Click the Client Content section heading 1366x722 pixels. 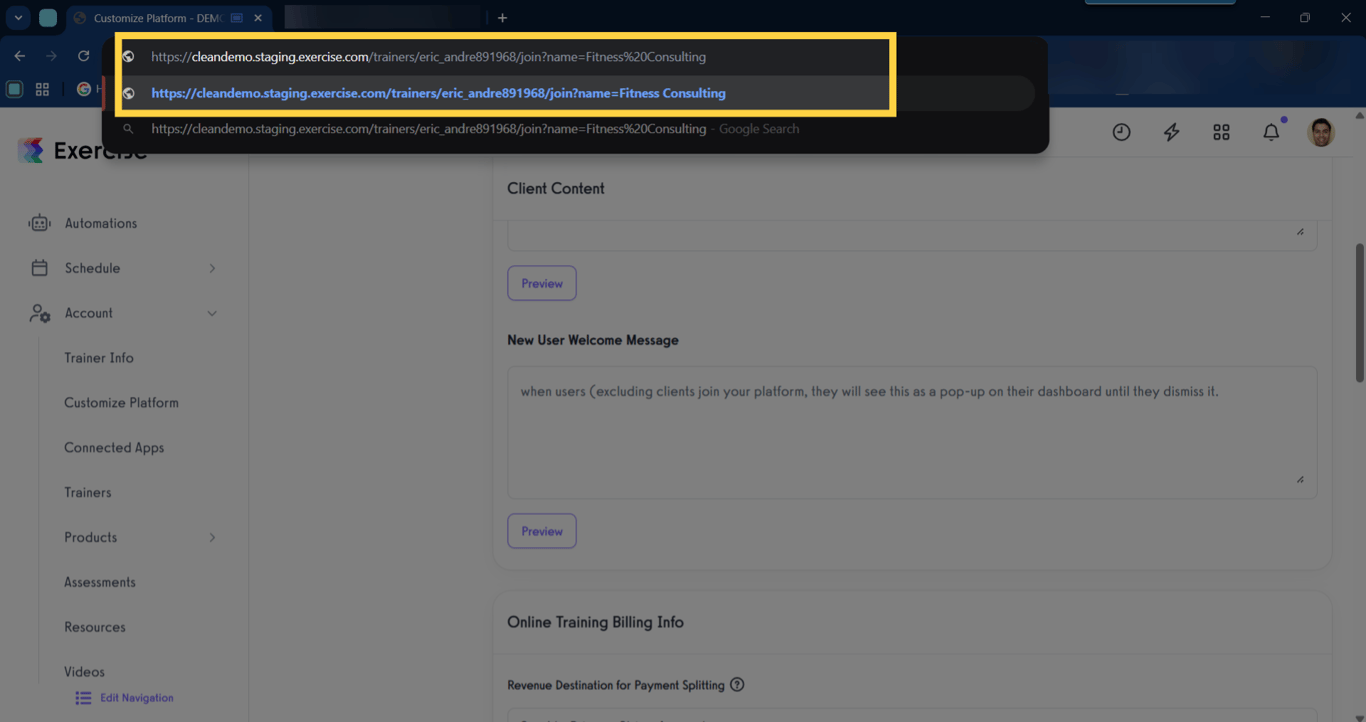(x=556, y=188)
